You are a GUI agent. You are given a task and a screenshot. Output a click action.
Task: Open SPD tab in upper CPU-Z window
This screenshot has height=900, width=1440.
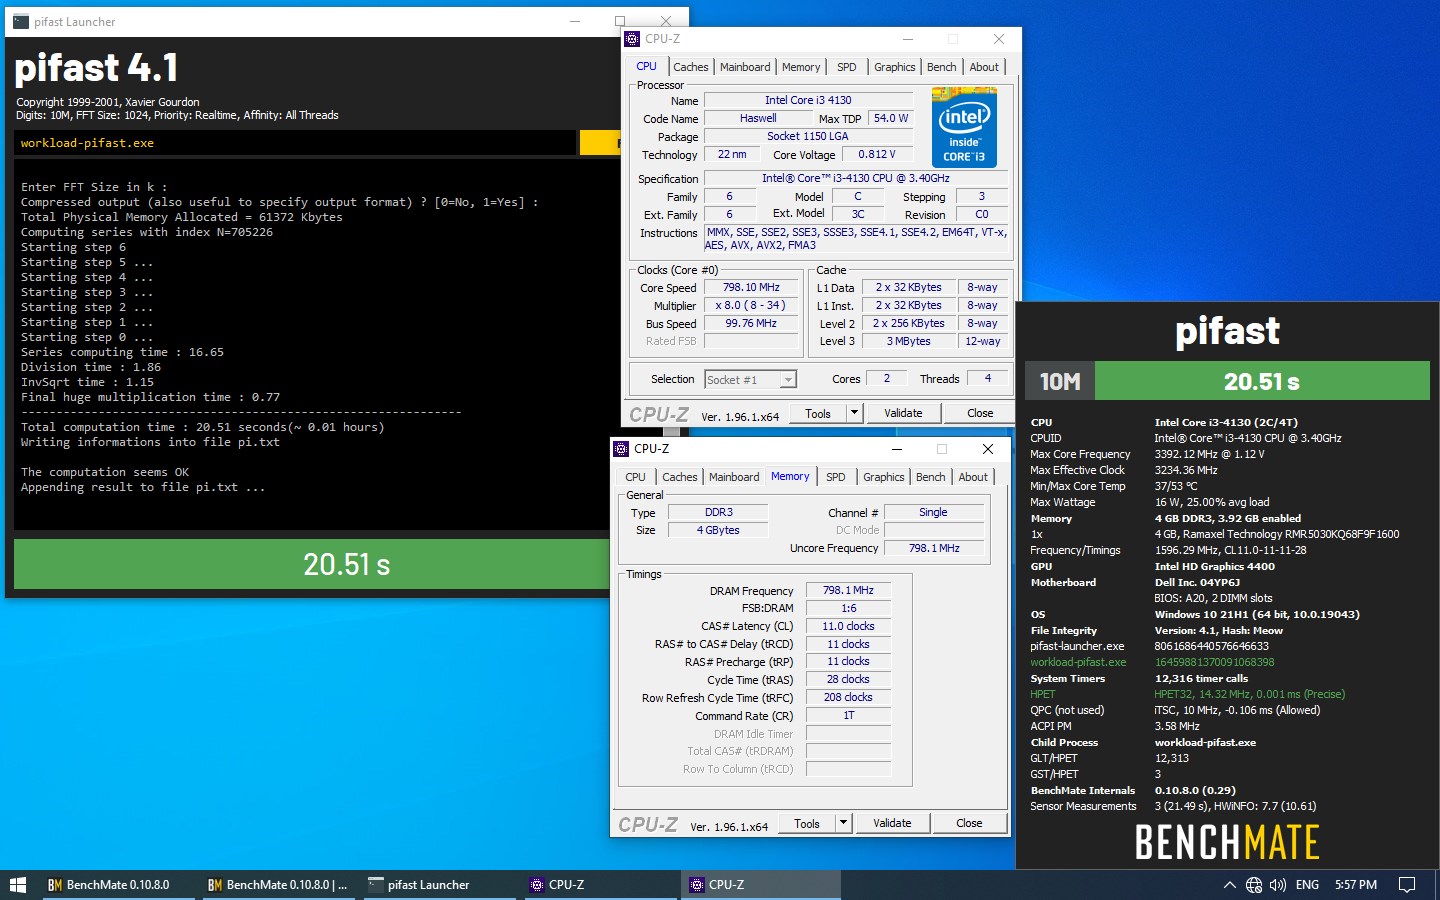tap(847, 67)
